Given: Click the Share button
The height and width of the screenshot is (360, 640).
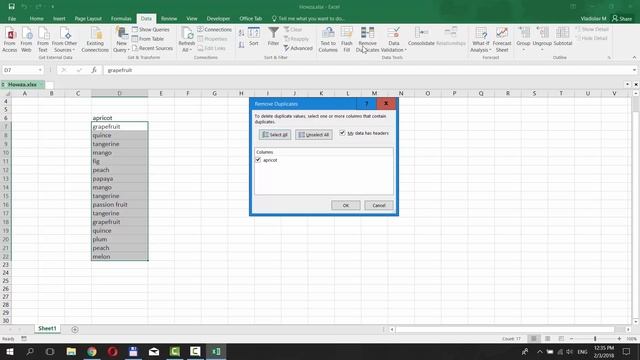Looking at the screenshot, I should [x=622, y=18].
